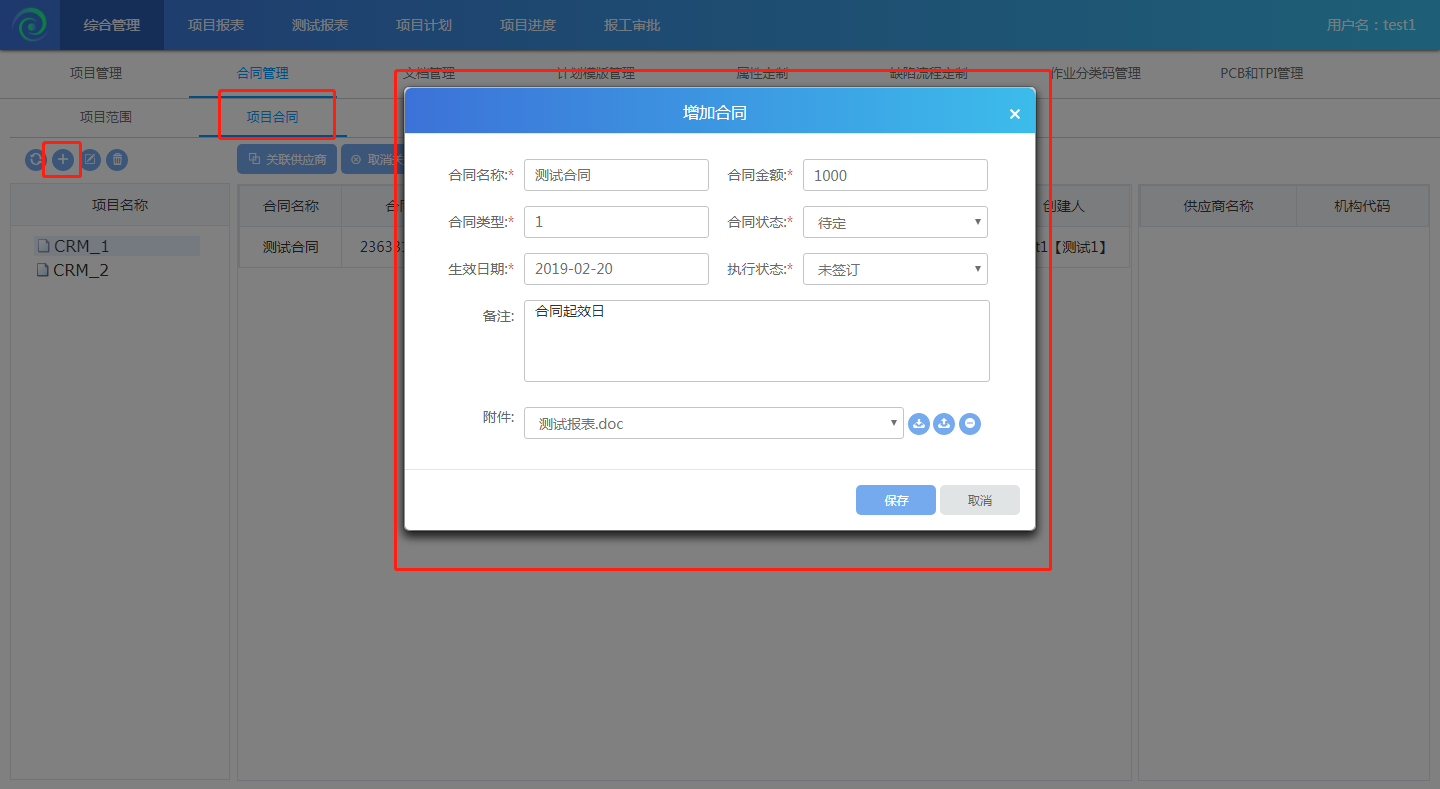The height and width of the screenshot is (789, 1440).
Task: Open the 合同状态 dropdown
Action: (x=895, y=222)
